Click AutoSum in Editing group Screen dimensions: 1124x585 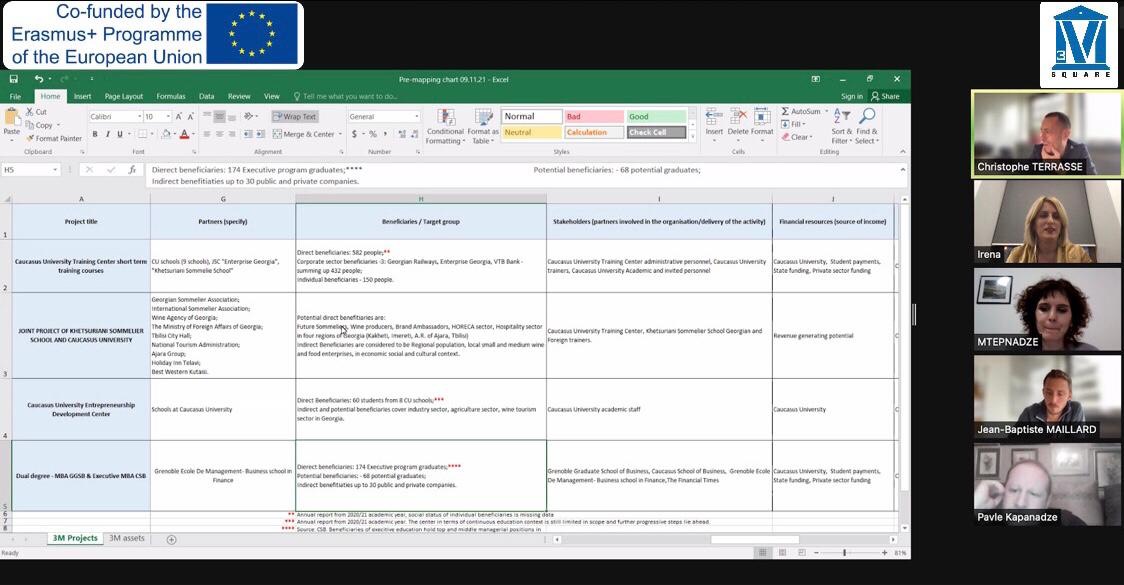tap(801, 111)
